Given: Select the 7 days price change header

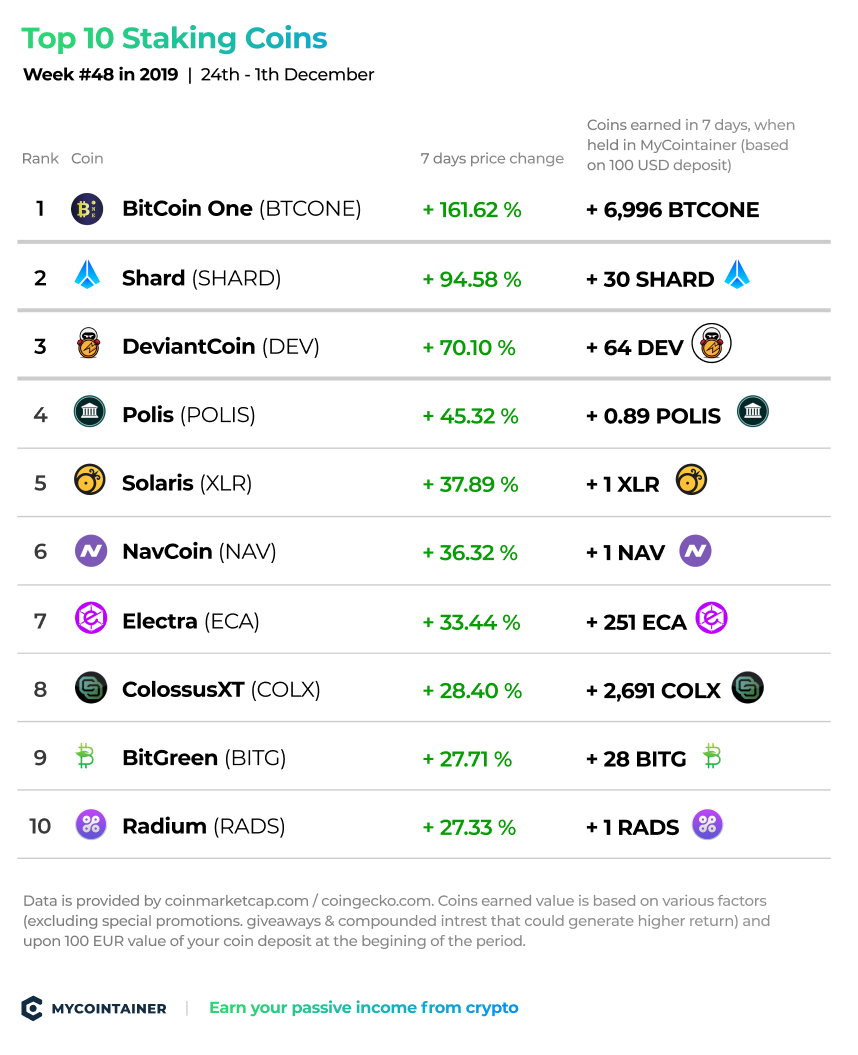Looking at the screenshot, I should click(x=492, y=158).
